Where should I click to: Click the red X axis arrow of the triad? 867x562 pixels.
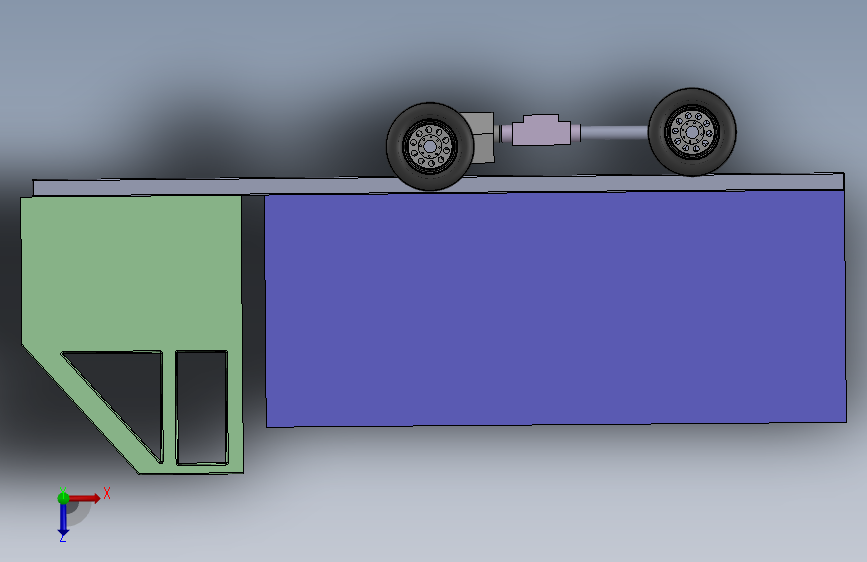[85, 498]
